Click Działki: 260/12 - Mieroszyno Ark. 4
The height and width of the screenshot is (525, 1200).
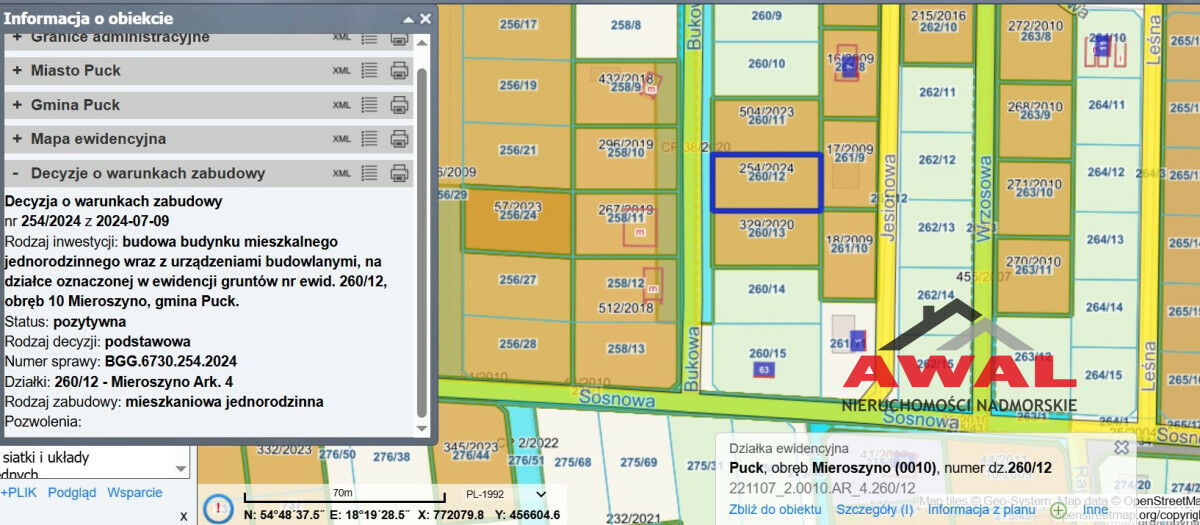[x=119, y=381]
